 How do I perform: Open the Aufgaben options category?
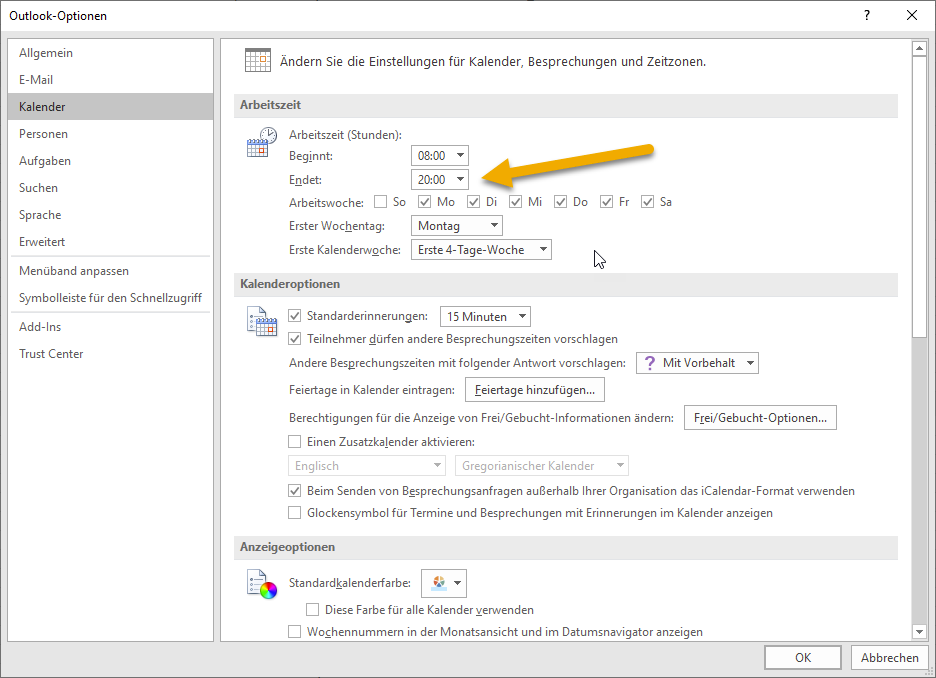point(110,161)
